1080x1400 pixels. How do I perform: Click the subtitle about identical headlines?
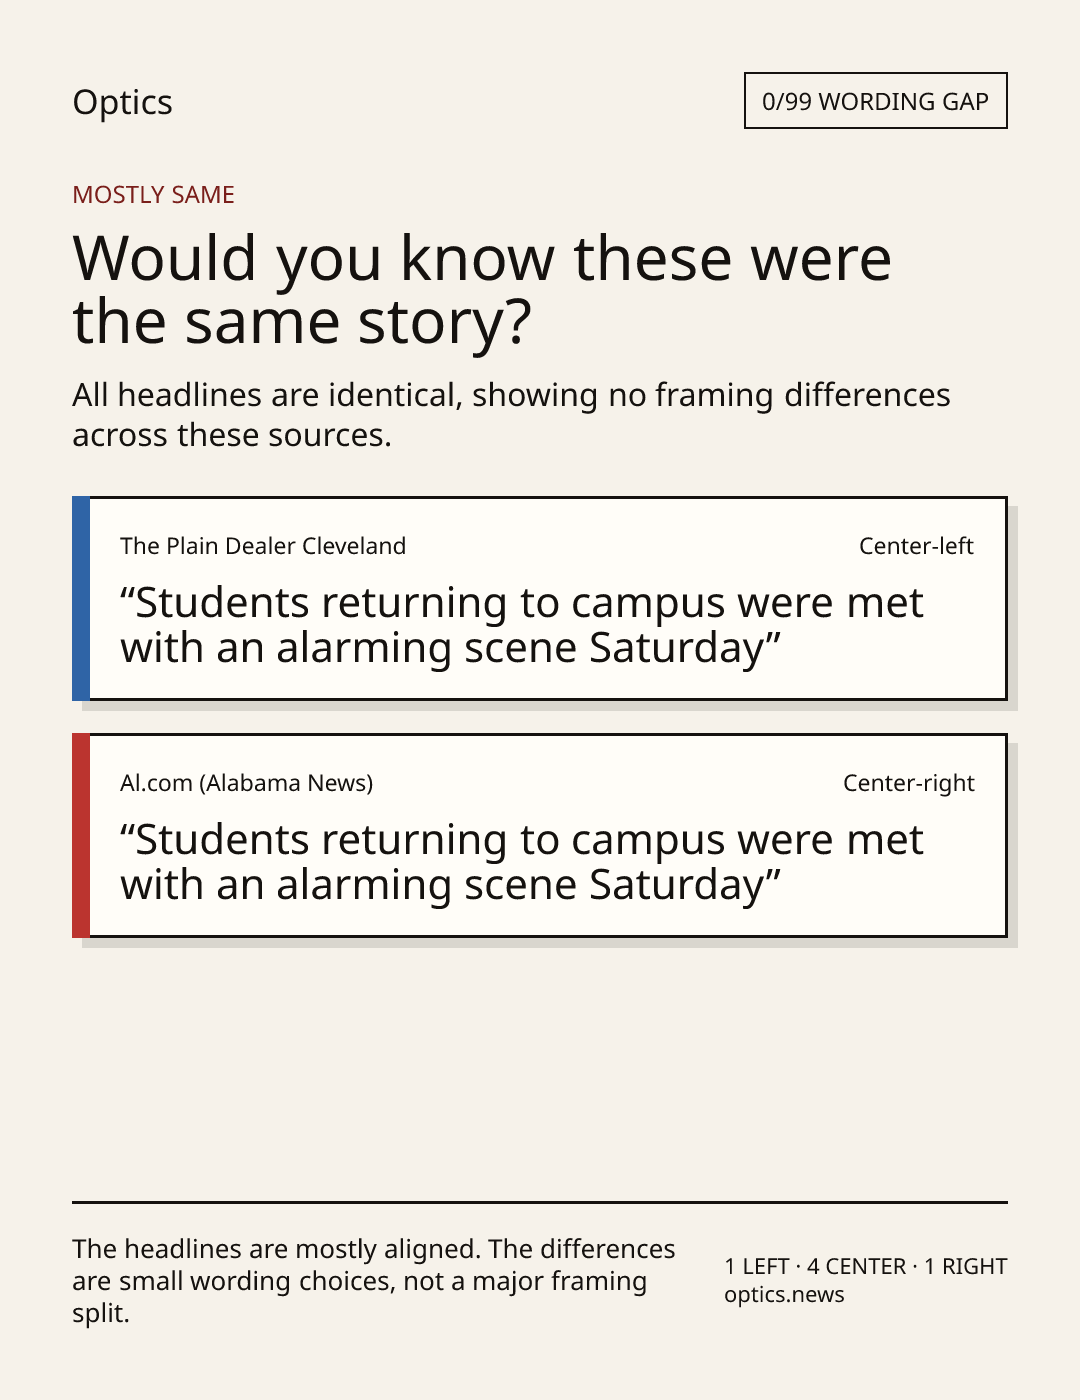click(x=511, y=415)
